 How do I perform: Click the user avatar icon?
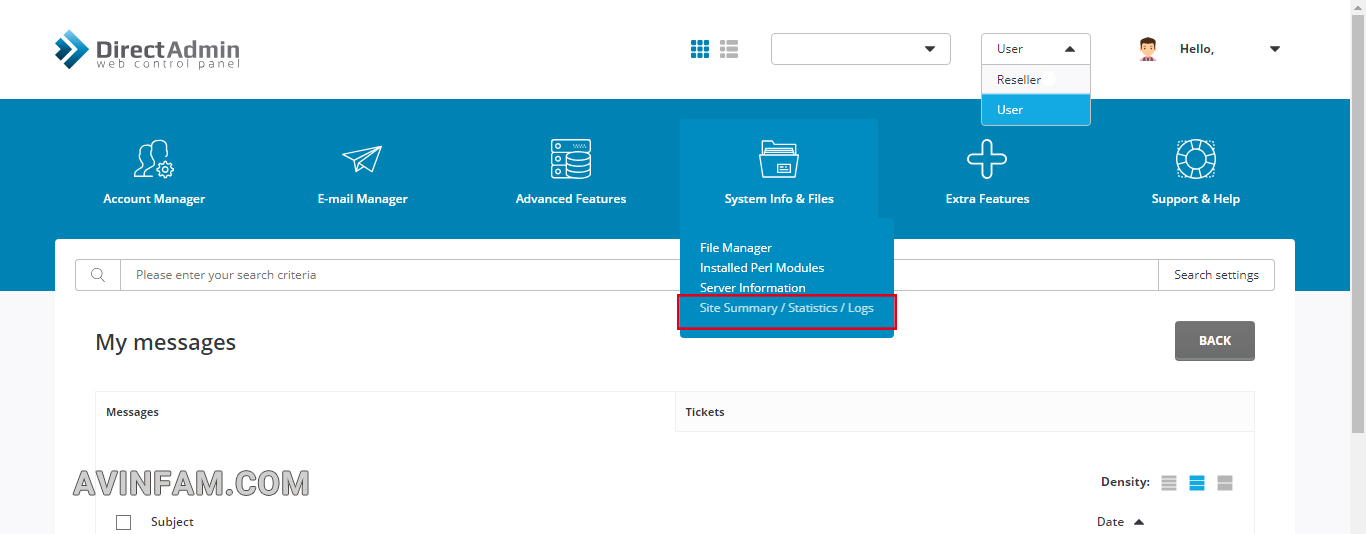coord(1148,49)
